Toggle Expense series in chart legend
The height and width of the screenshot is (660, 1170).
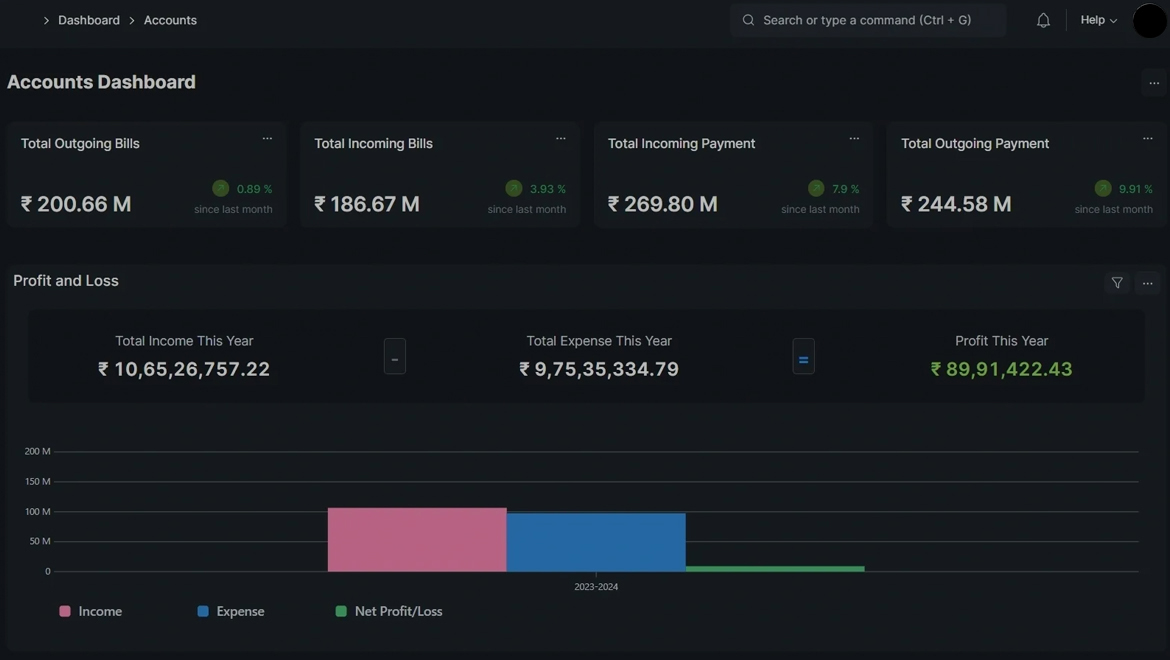tap(231, 611)
